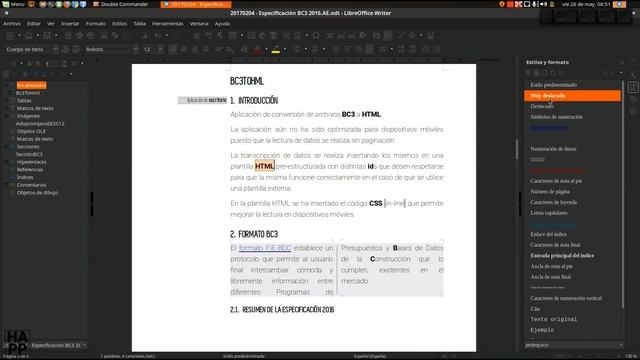This screenshot has height=360, width=640.
Task: Click Español (España) language in status bar
Action: 370,356
